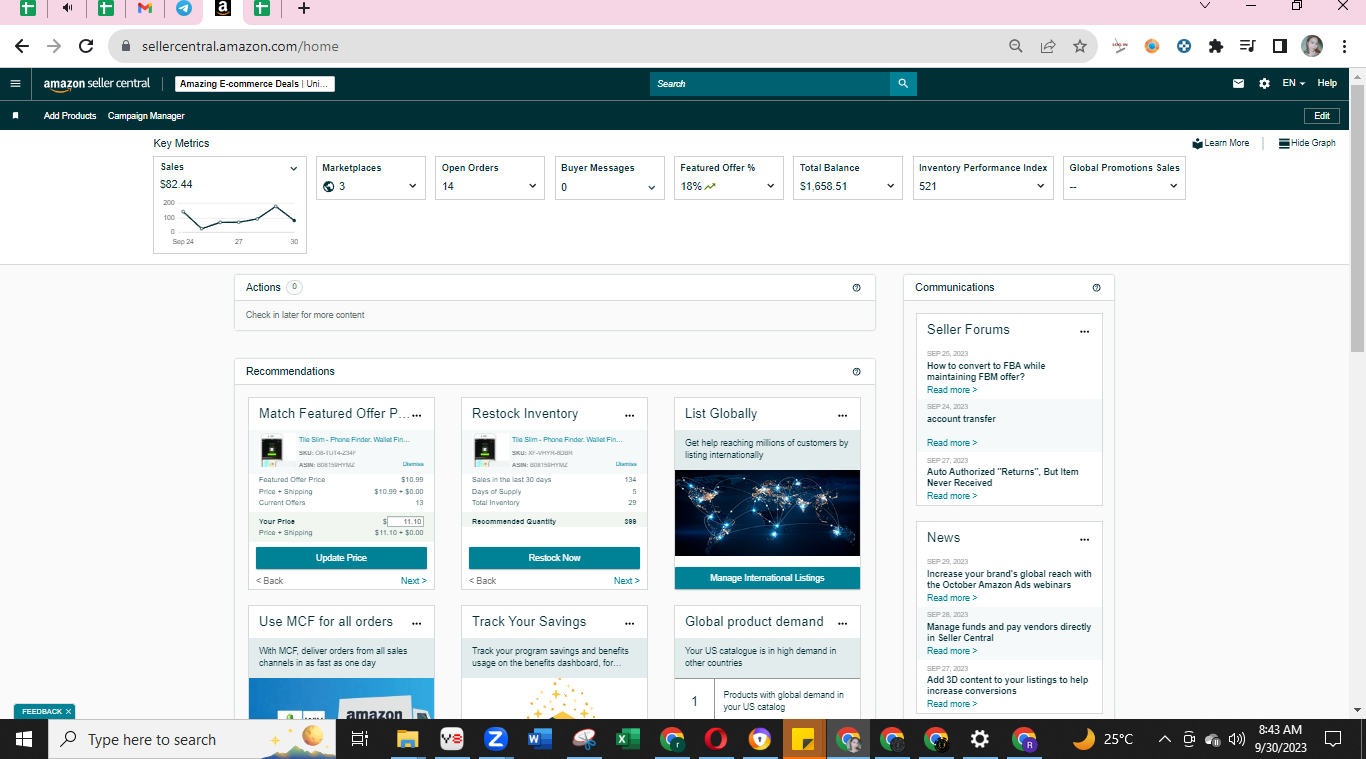Open the mail messages icon
The image size is (1366, 759).
click(x=1239, y=84)
